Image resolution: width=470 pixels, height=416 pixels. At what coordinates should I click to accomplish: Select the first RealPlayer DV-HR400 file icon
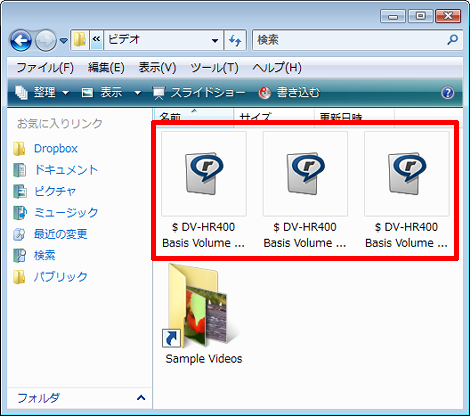click(204, 173)
